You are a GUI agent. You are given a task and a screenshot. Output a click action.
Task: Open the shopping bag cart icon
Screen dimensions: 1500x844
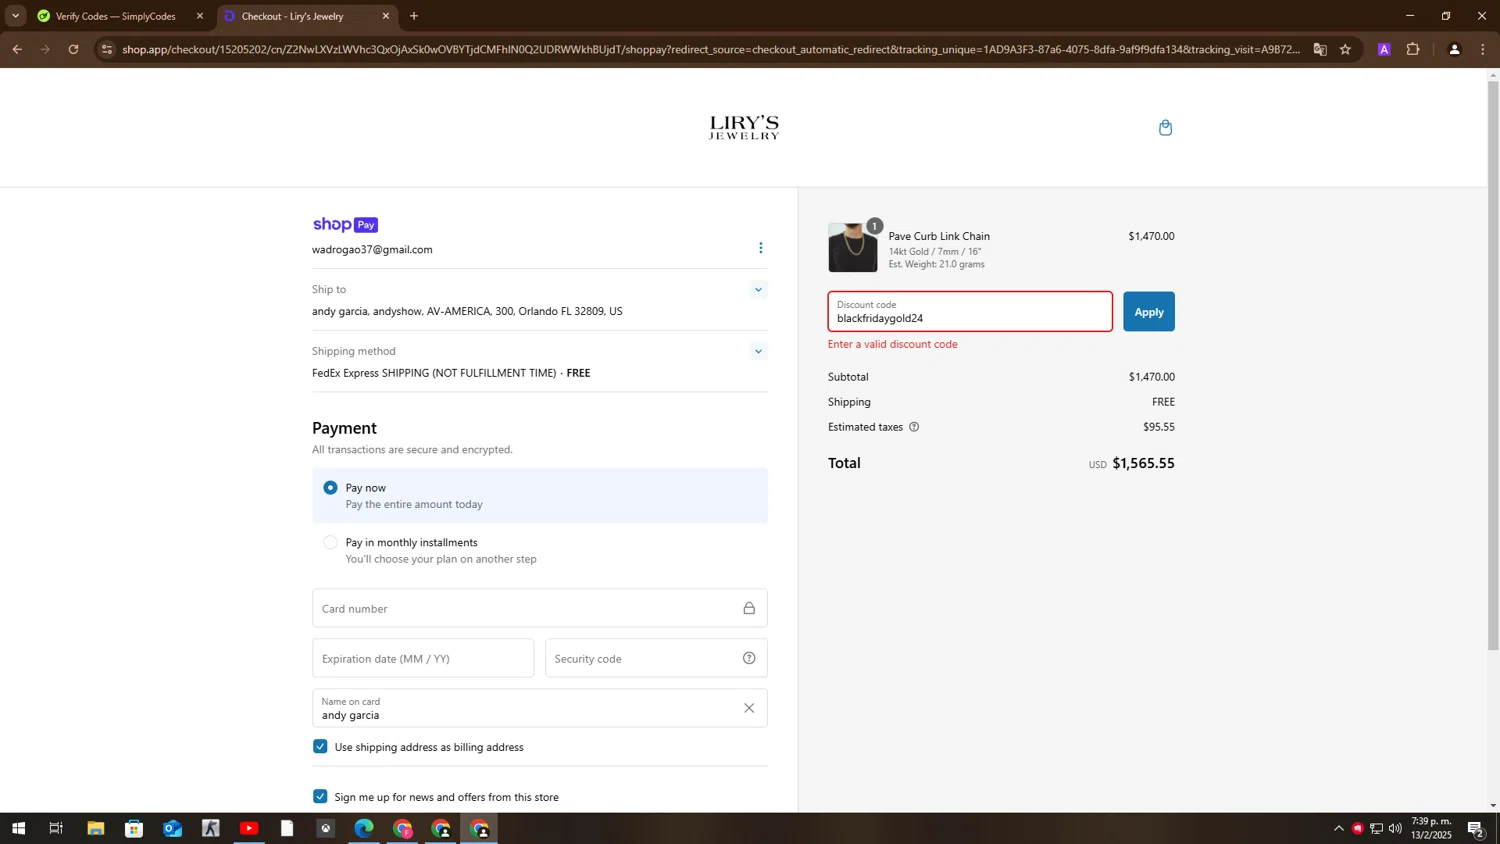tap(1165, 128)
